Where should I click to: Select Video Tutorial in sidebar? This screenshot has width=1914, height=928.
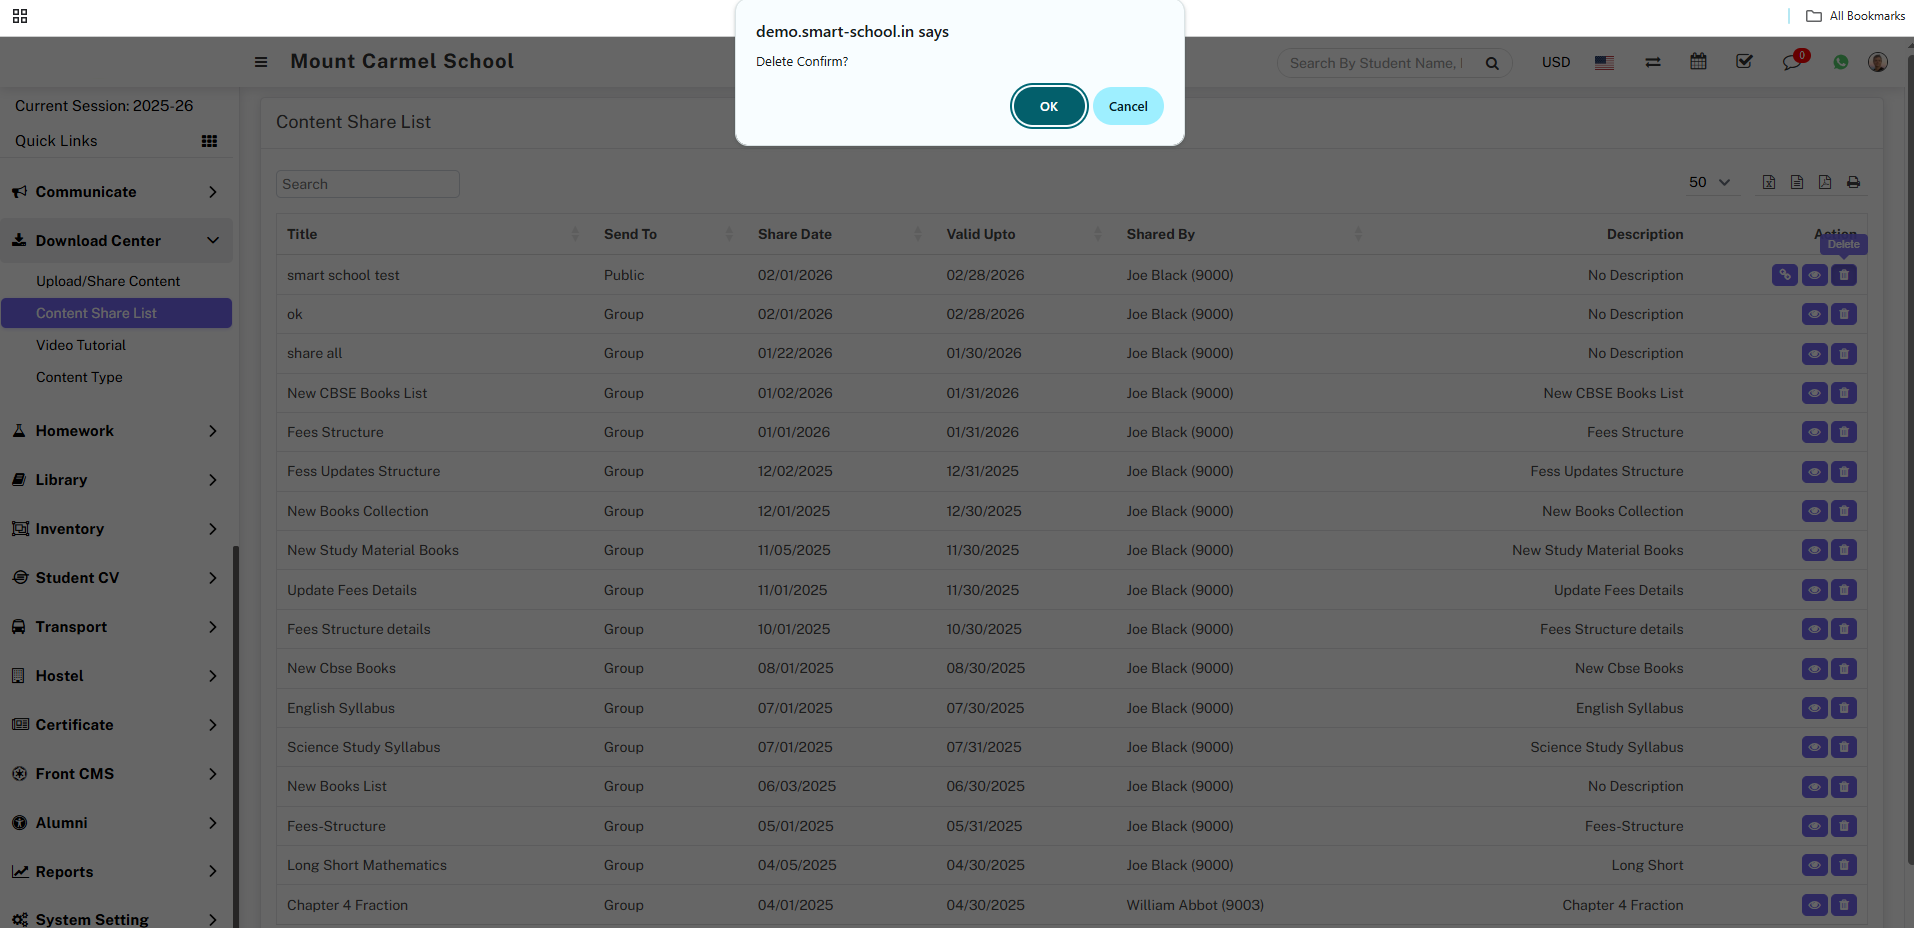click(x=81, y=345)
